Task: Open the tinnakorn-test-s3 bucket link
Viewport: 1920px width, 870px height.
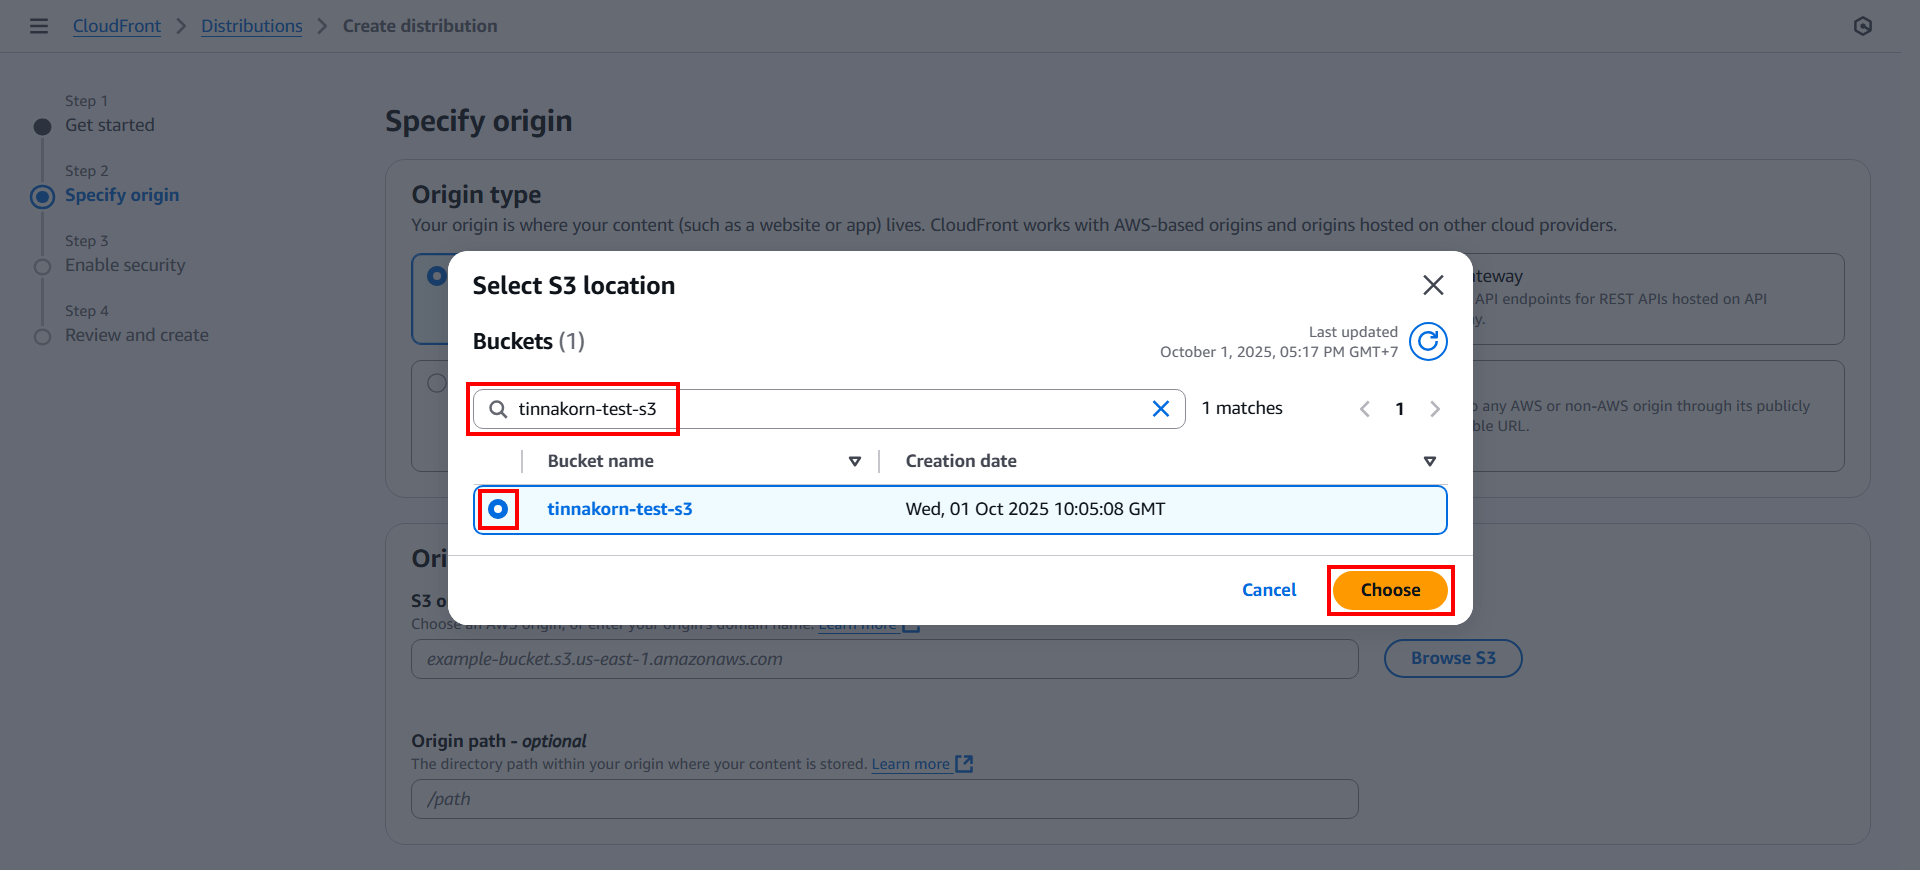Action: (620, 509)
